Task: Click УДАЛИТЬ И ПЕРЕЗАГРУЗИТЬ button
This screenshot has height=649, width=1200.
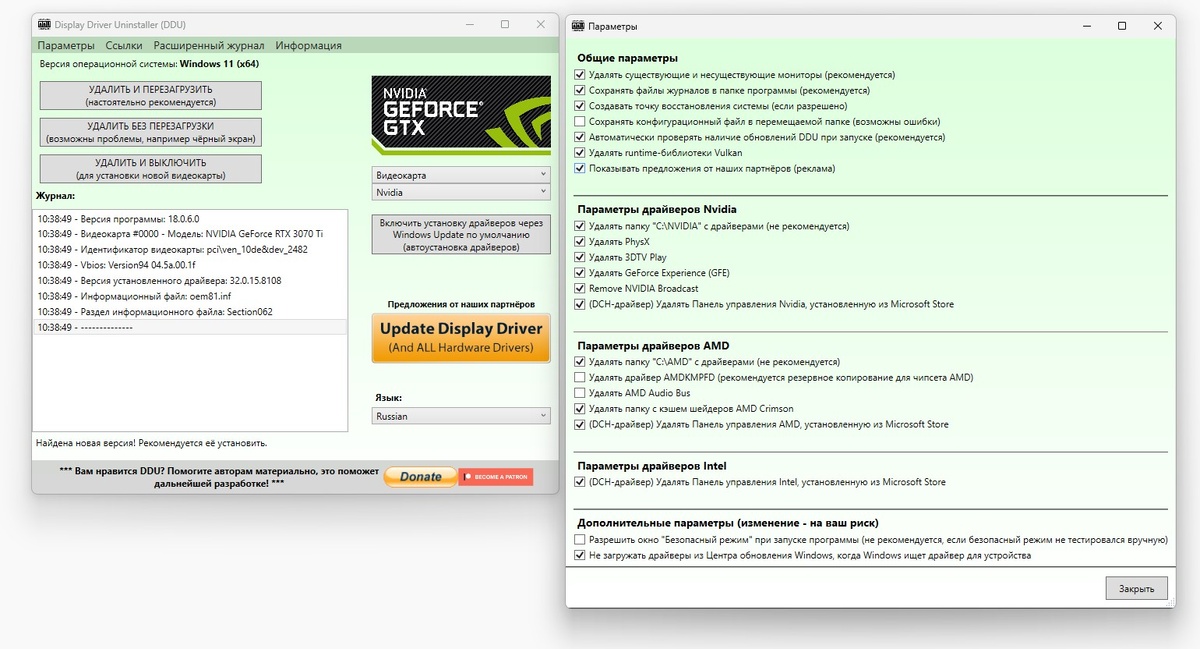Action: coord(151,95)
